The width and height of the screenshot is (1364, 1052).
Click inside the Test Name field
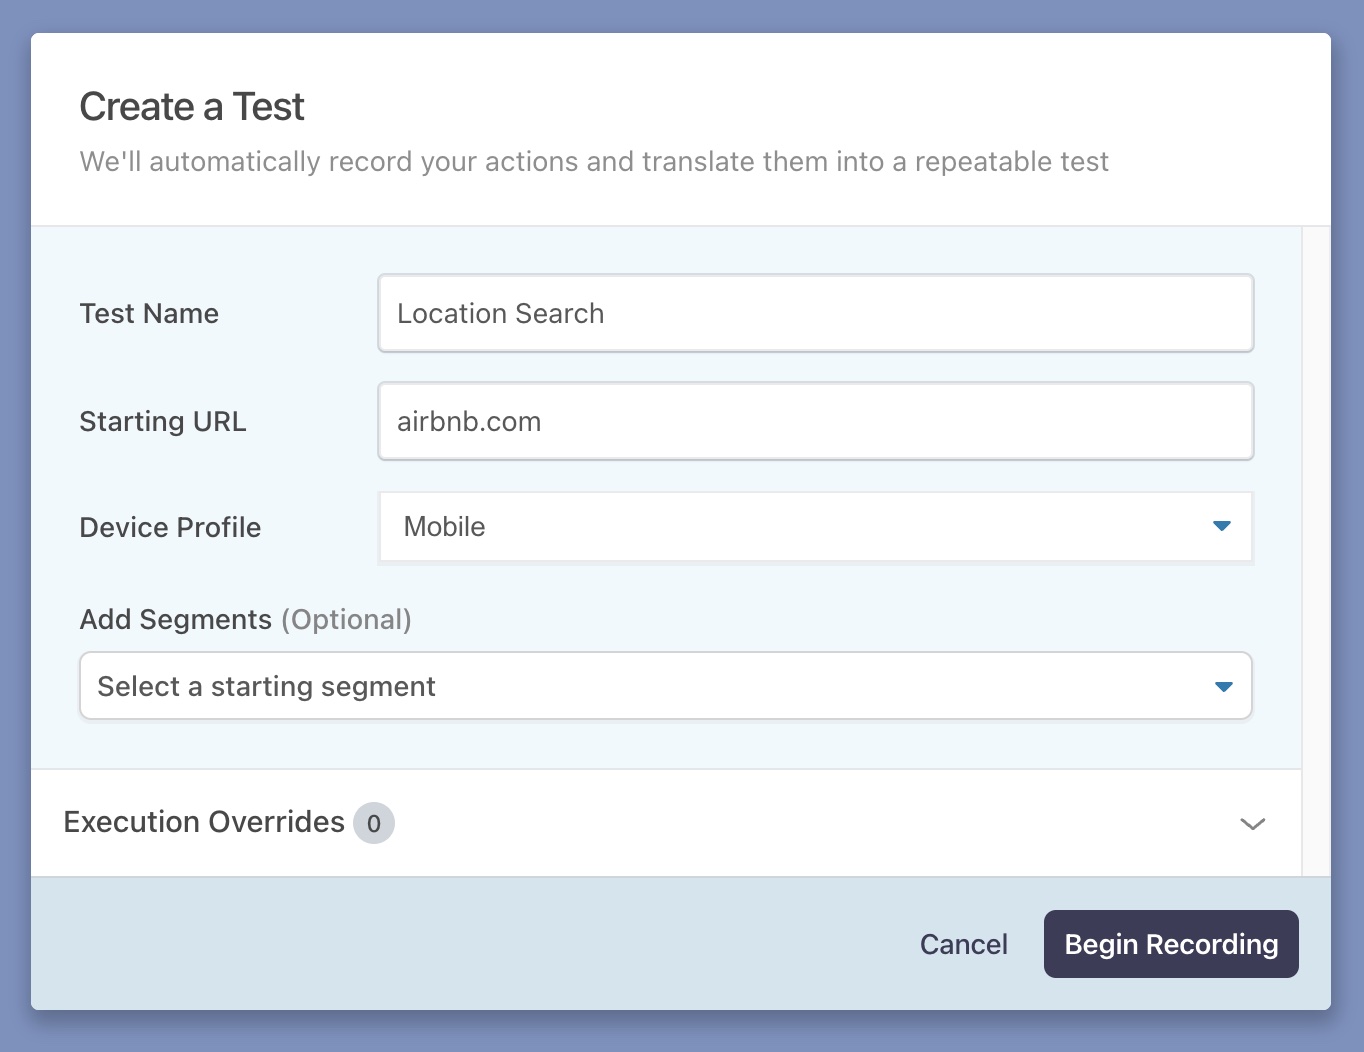pyautogui.click(x=815, y=313)
